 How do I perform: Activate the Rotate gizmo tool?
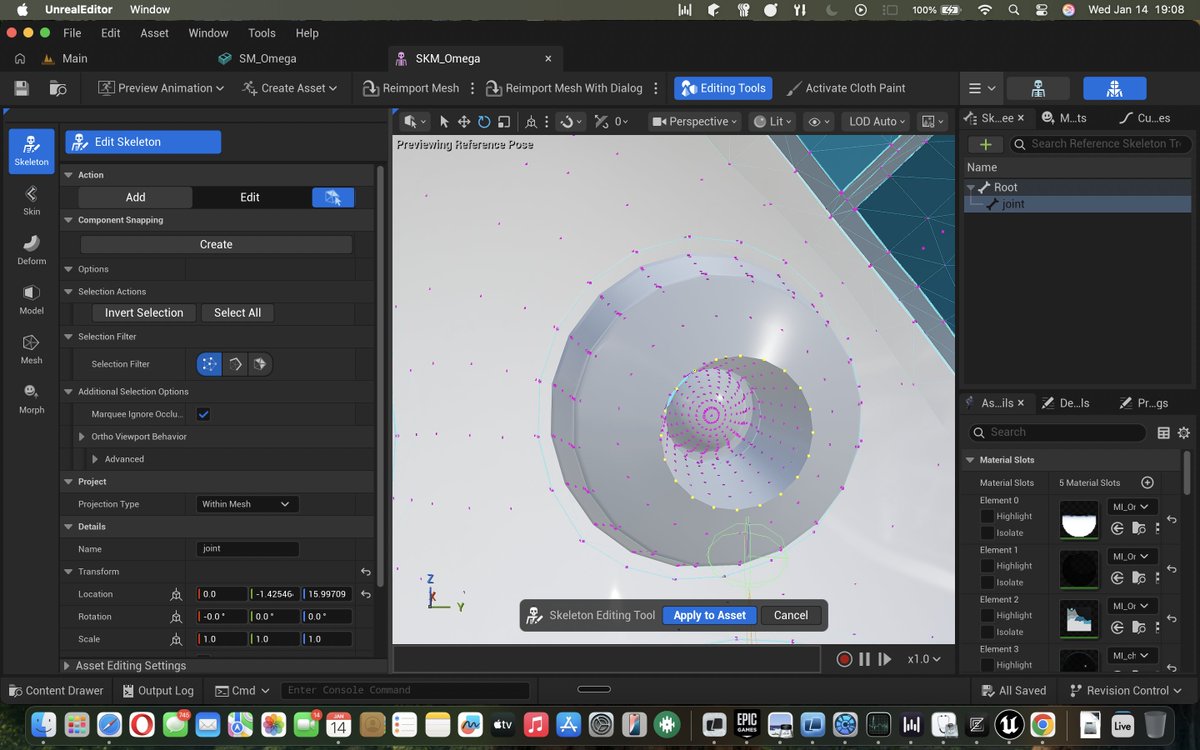pyautogui.click(x=484, y=121)
